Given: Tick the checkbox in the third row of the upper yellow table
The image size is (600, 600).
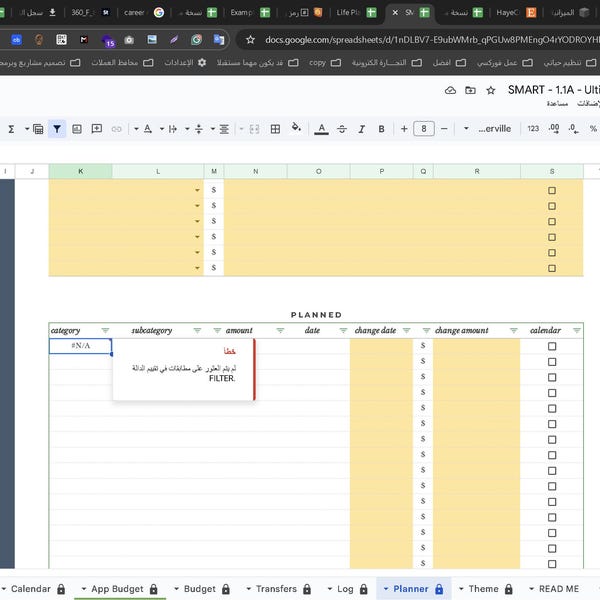Looking at the screenshot, I should (552, 222).
